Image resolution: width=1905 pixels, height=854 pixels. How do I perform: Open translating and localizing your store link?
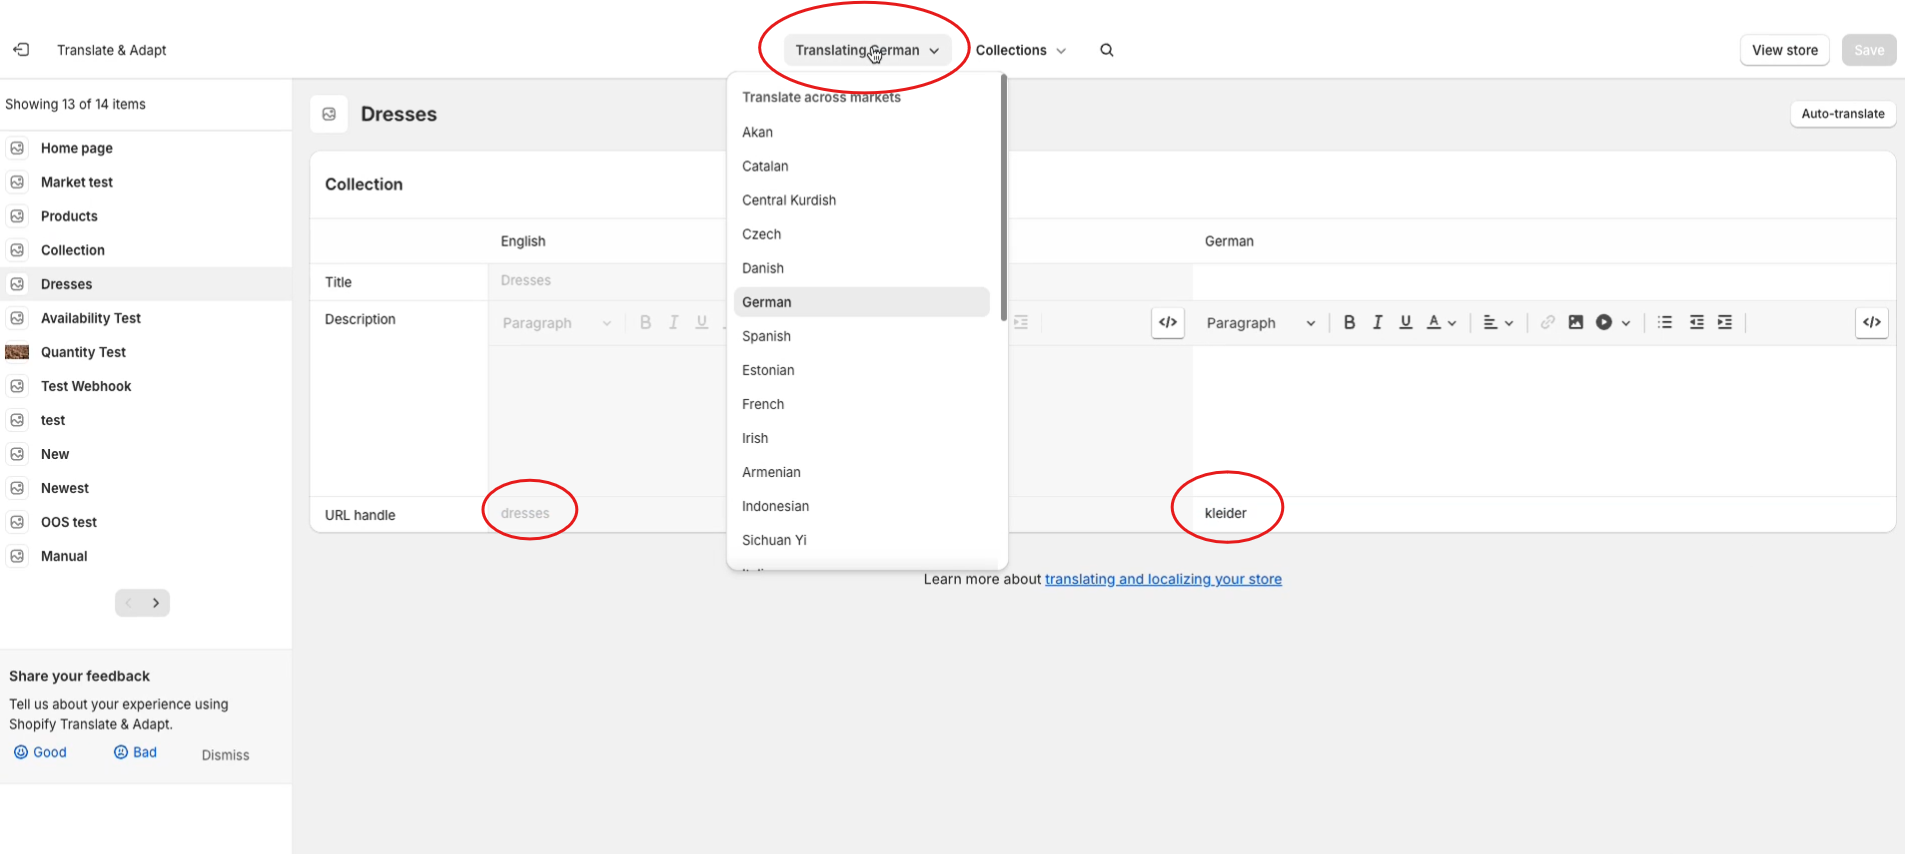[1163, 579]
